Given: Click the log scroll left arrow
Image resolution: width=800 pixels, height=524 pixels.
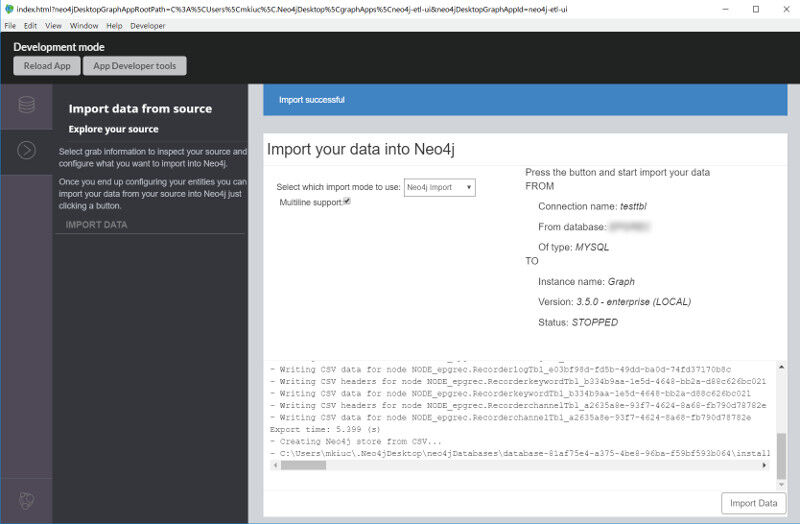Looking at the screenshot, I should click(276, 465).
